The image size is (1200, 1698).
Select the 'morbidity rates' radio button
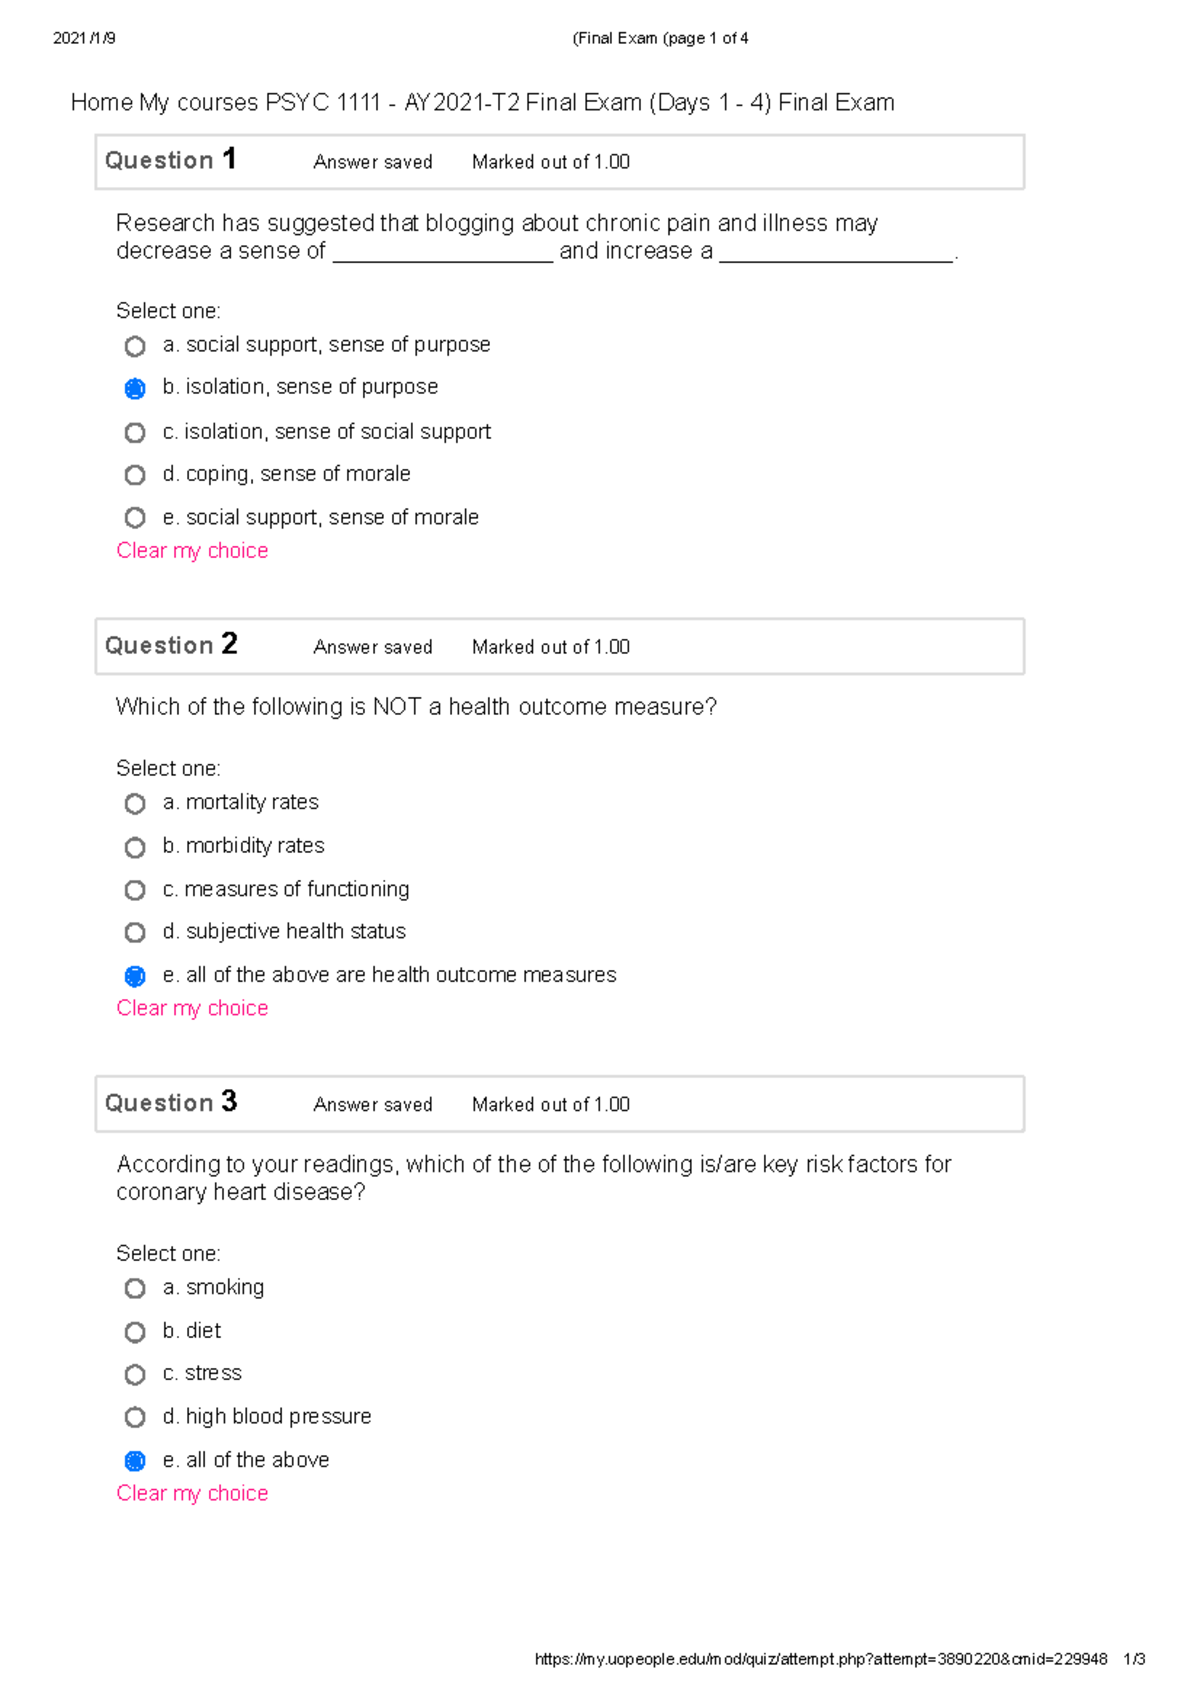coord(135,847)
